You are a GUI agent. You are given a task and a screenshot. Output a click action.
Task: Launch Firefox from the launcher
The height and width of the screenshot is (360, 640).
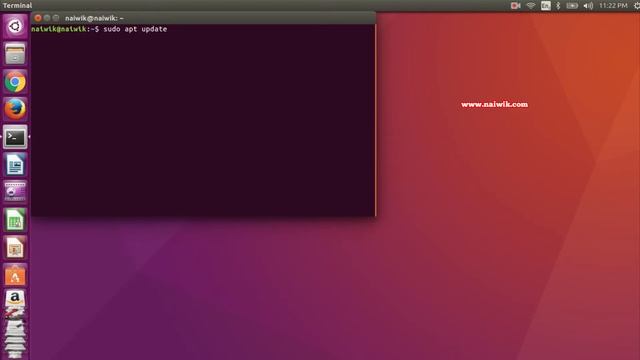[x=15, y=109]
